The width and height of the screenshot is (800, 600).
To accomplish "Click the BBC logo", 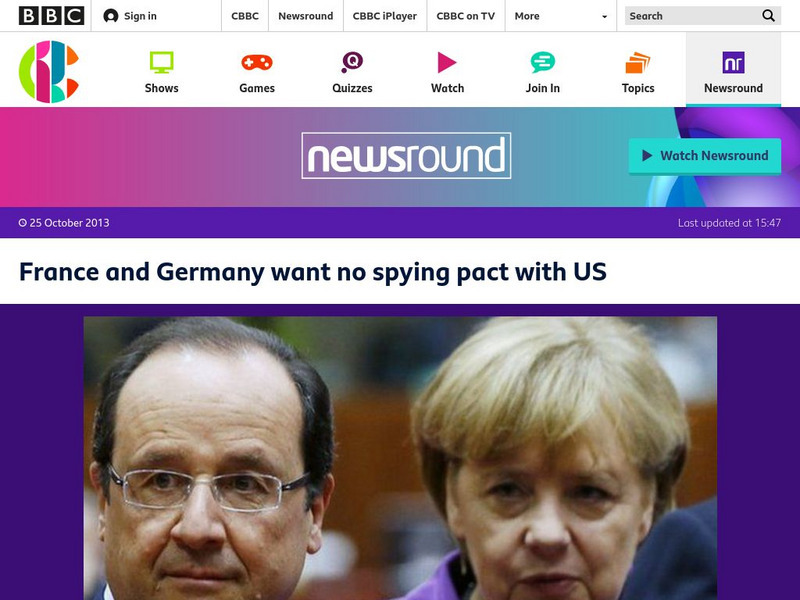I will point(51,16).
